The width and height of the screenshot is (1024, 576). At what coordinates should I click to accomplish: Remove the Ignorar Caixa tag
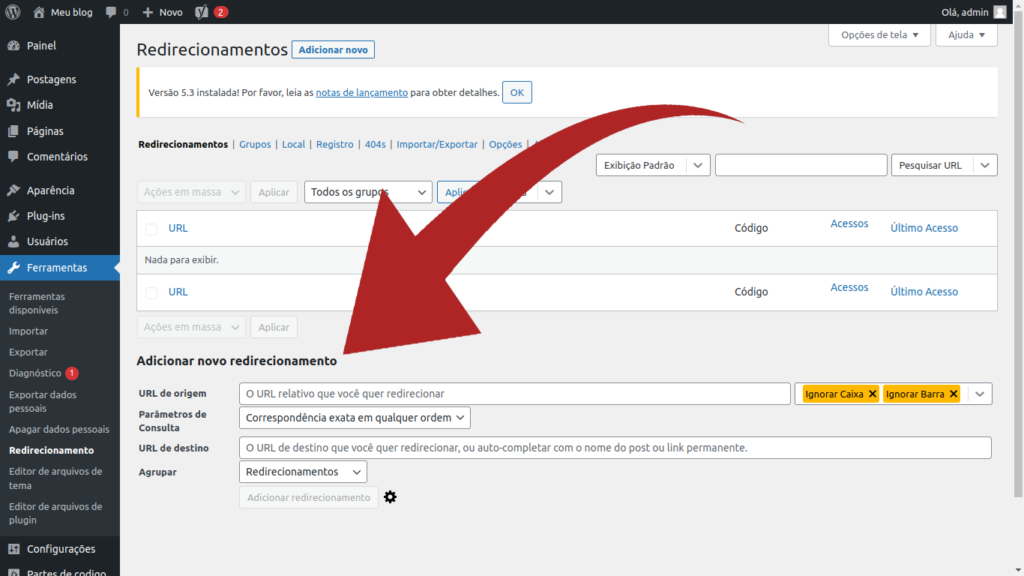(872, 394)
